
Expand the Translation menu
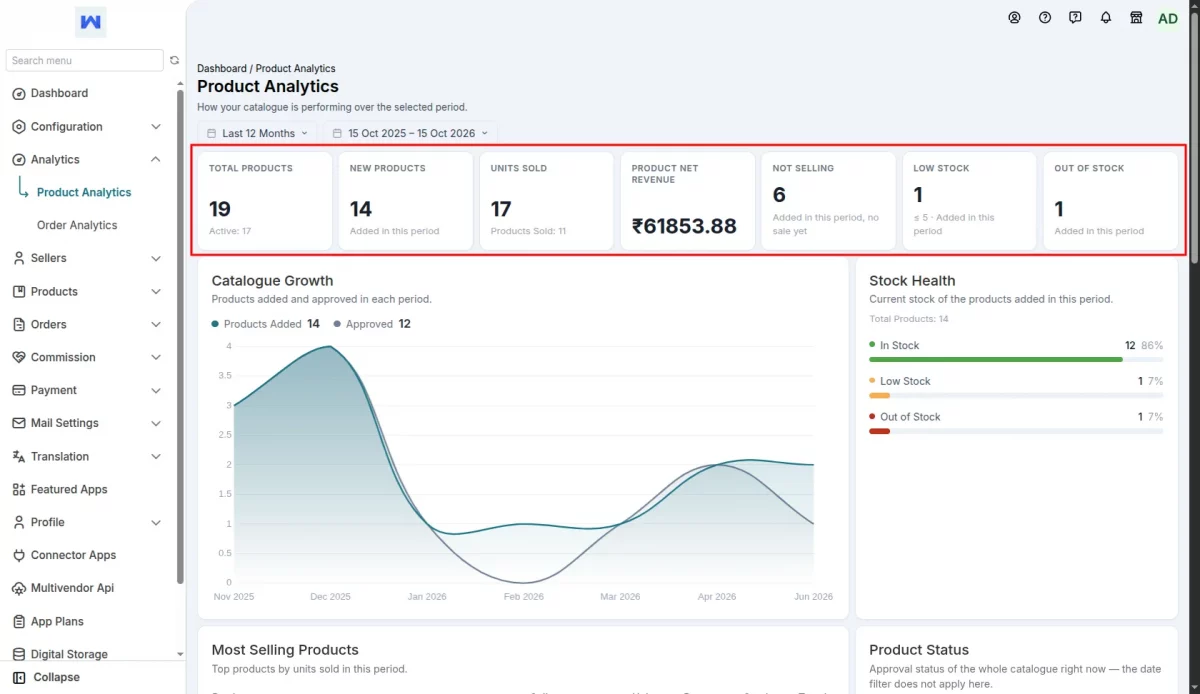tap(86, 457)
